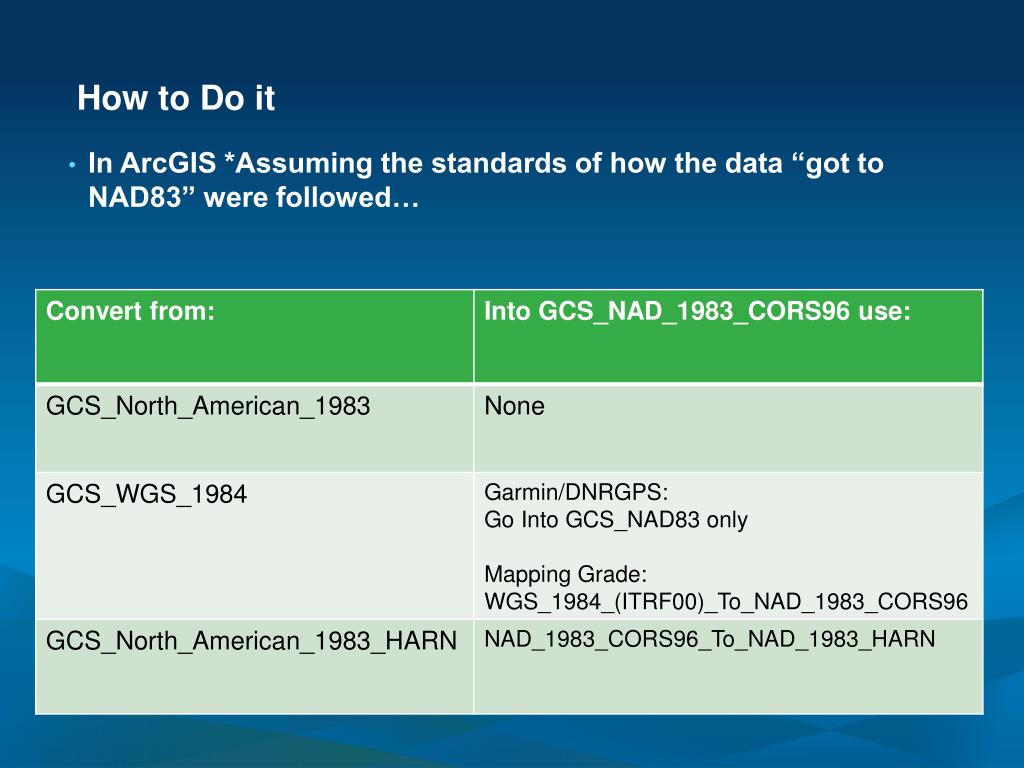This screenshot has height=768, width=1024.
Task: Click the 'Convert from:' header cell
Action: (255, 336)
